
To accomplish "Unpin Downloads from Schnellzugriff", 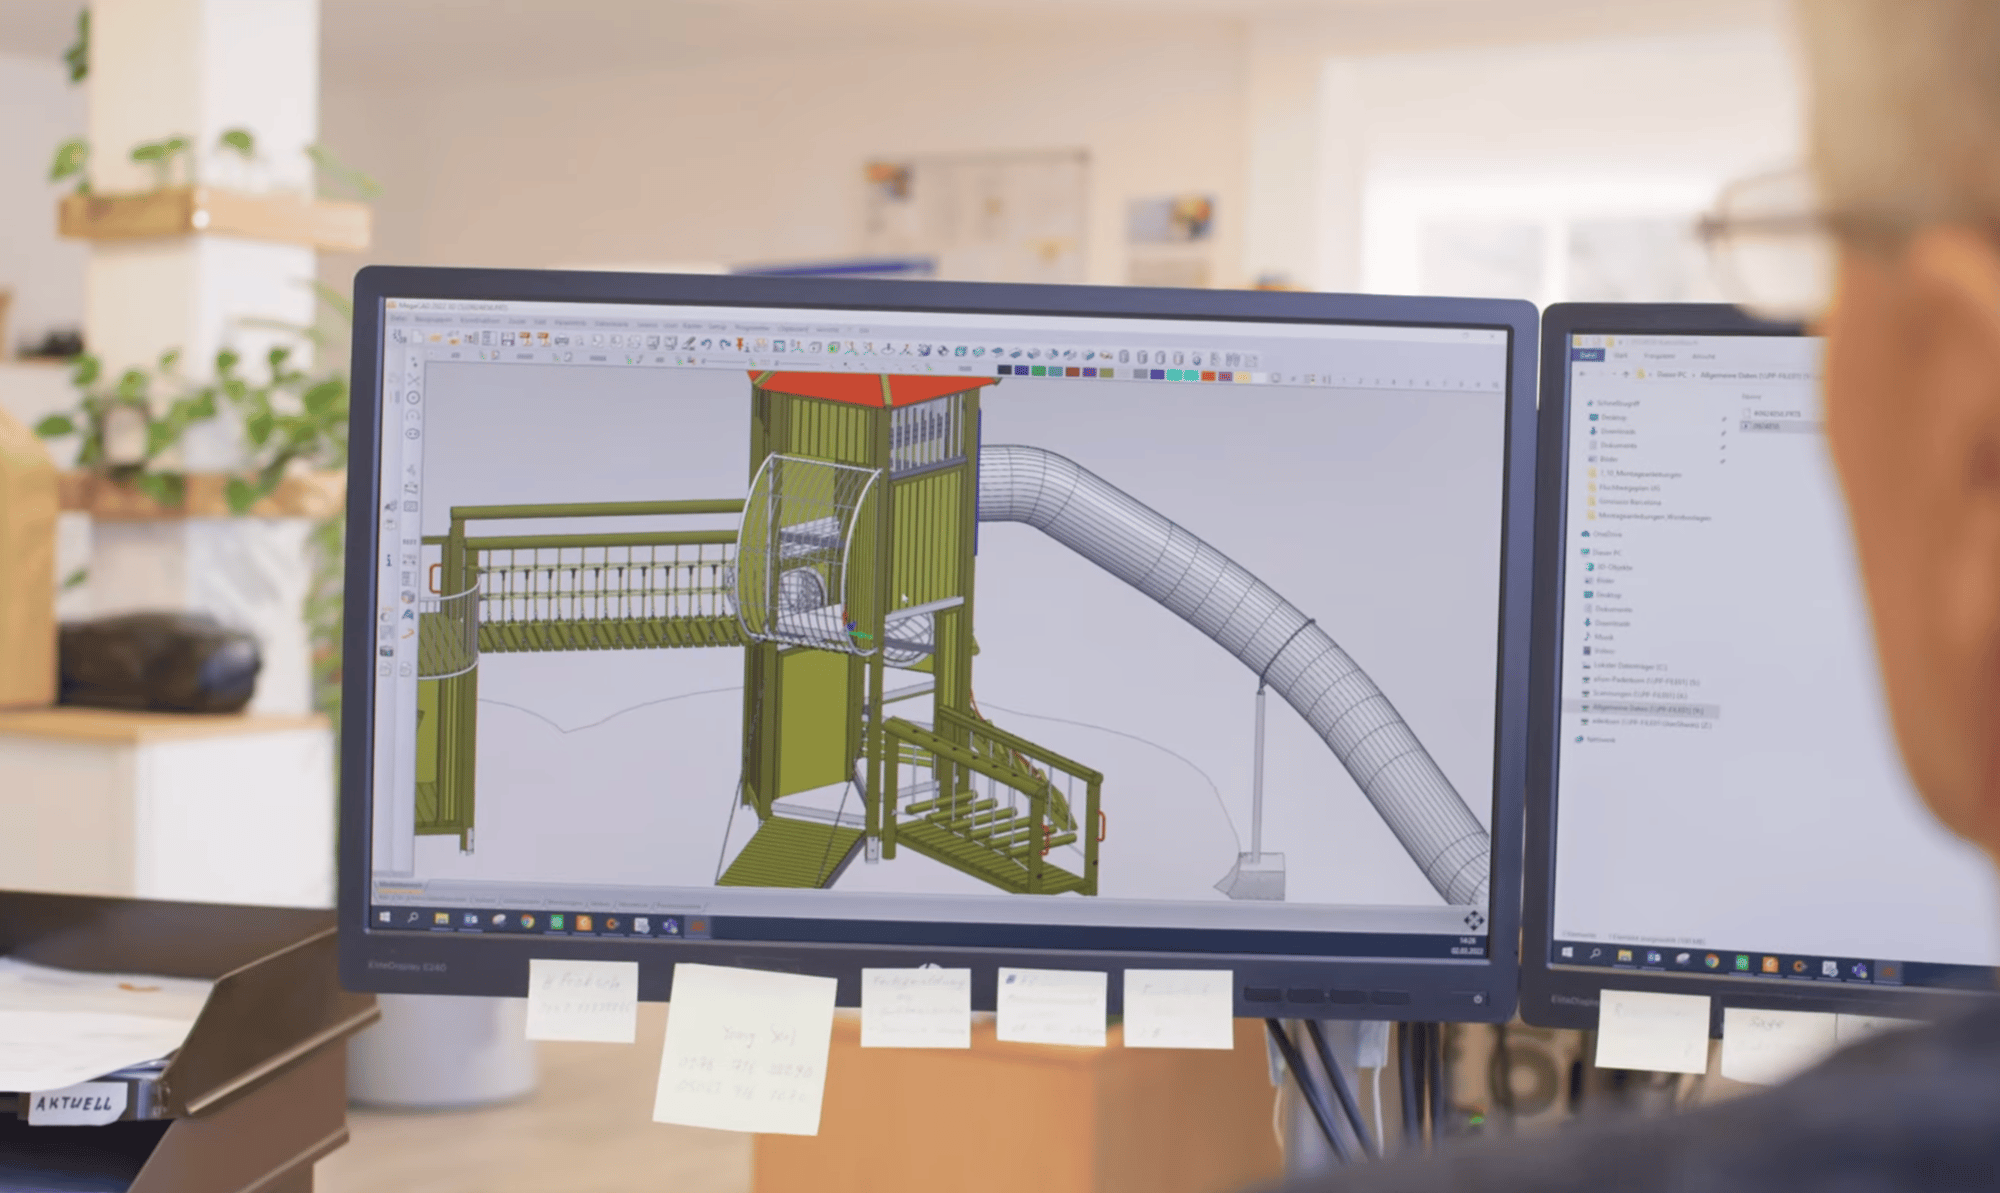I will [1723, 433].
